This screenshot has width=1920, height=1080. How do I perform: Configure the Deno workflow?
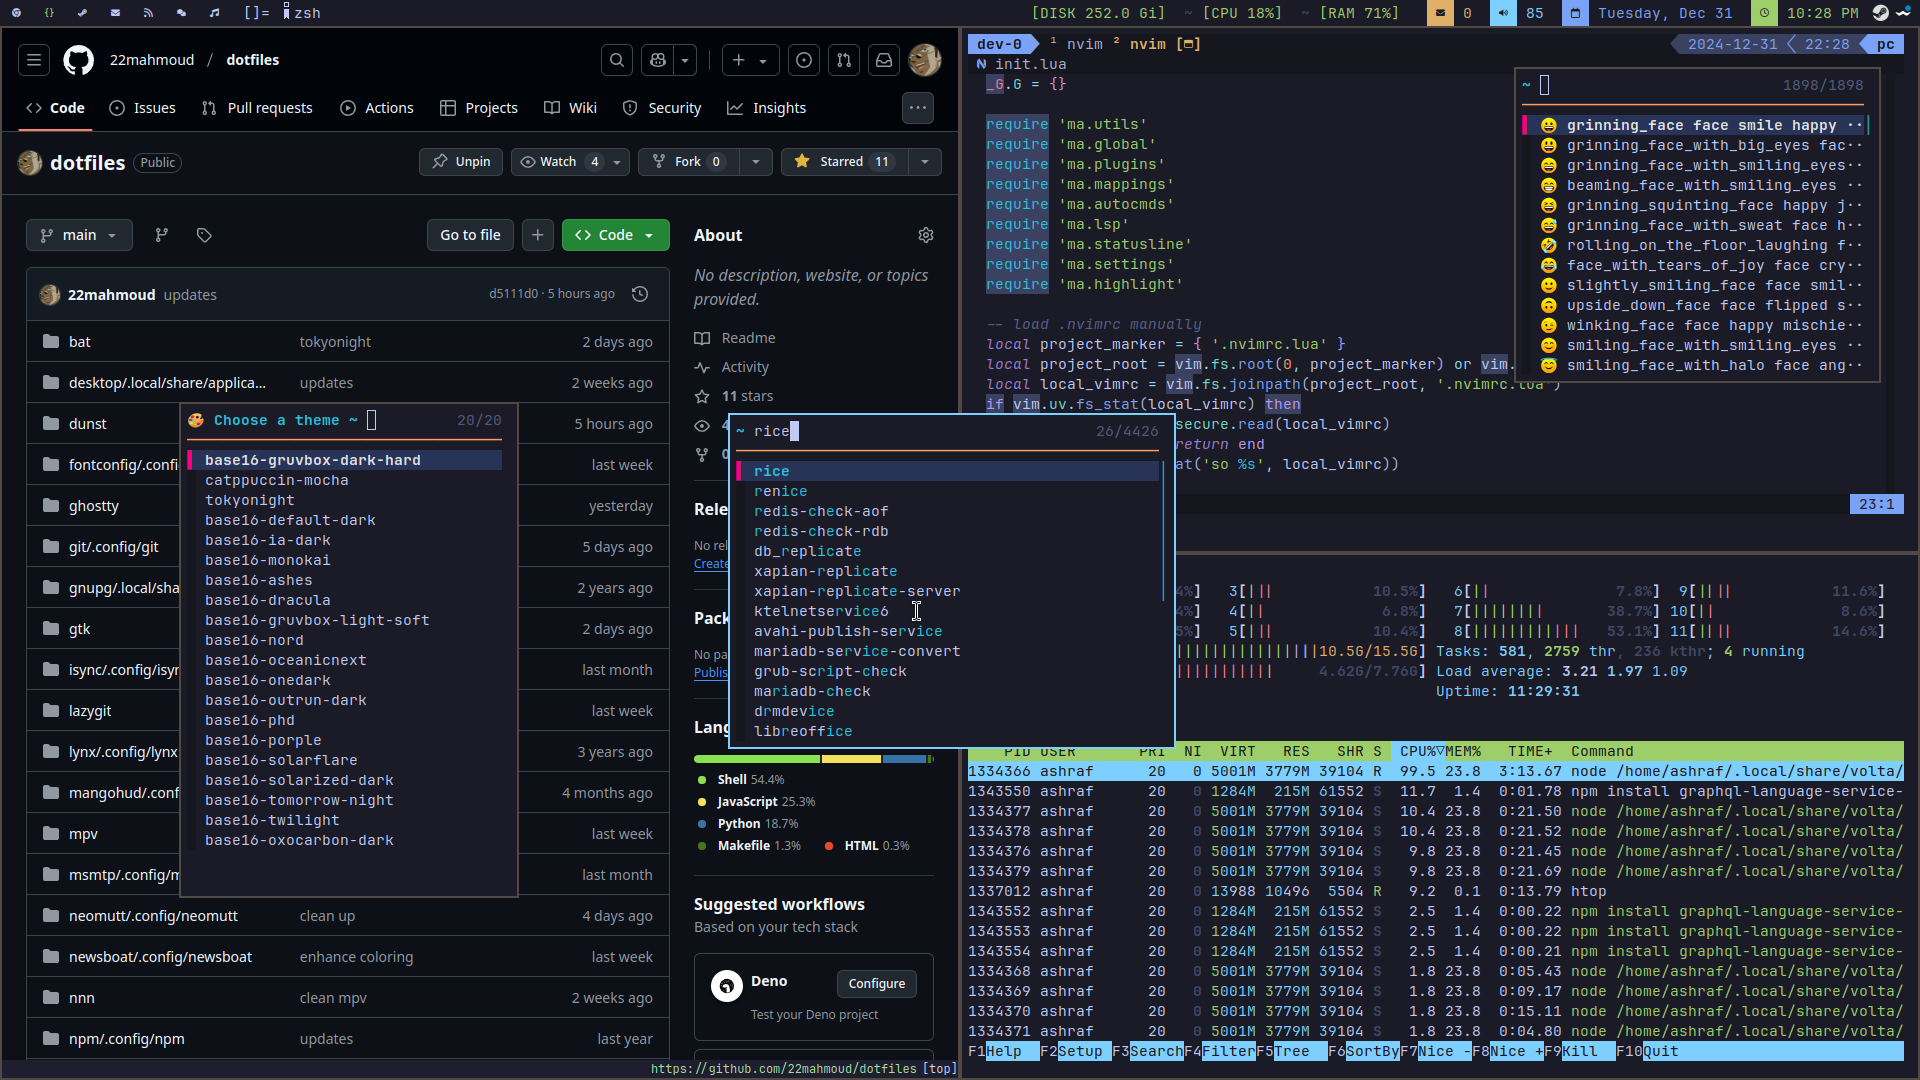[877, 984]
